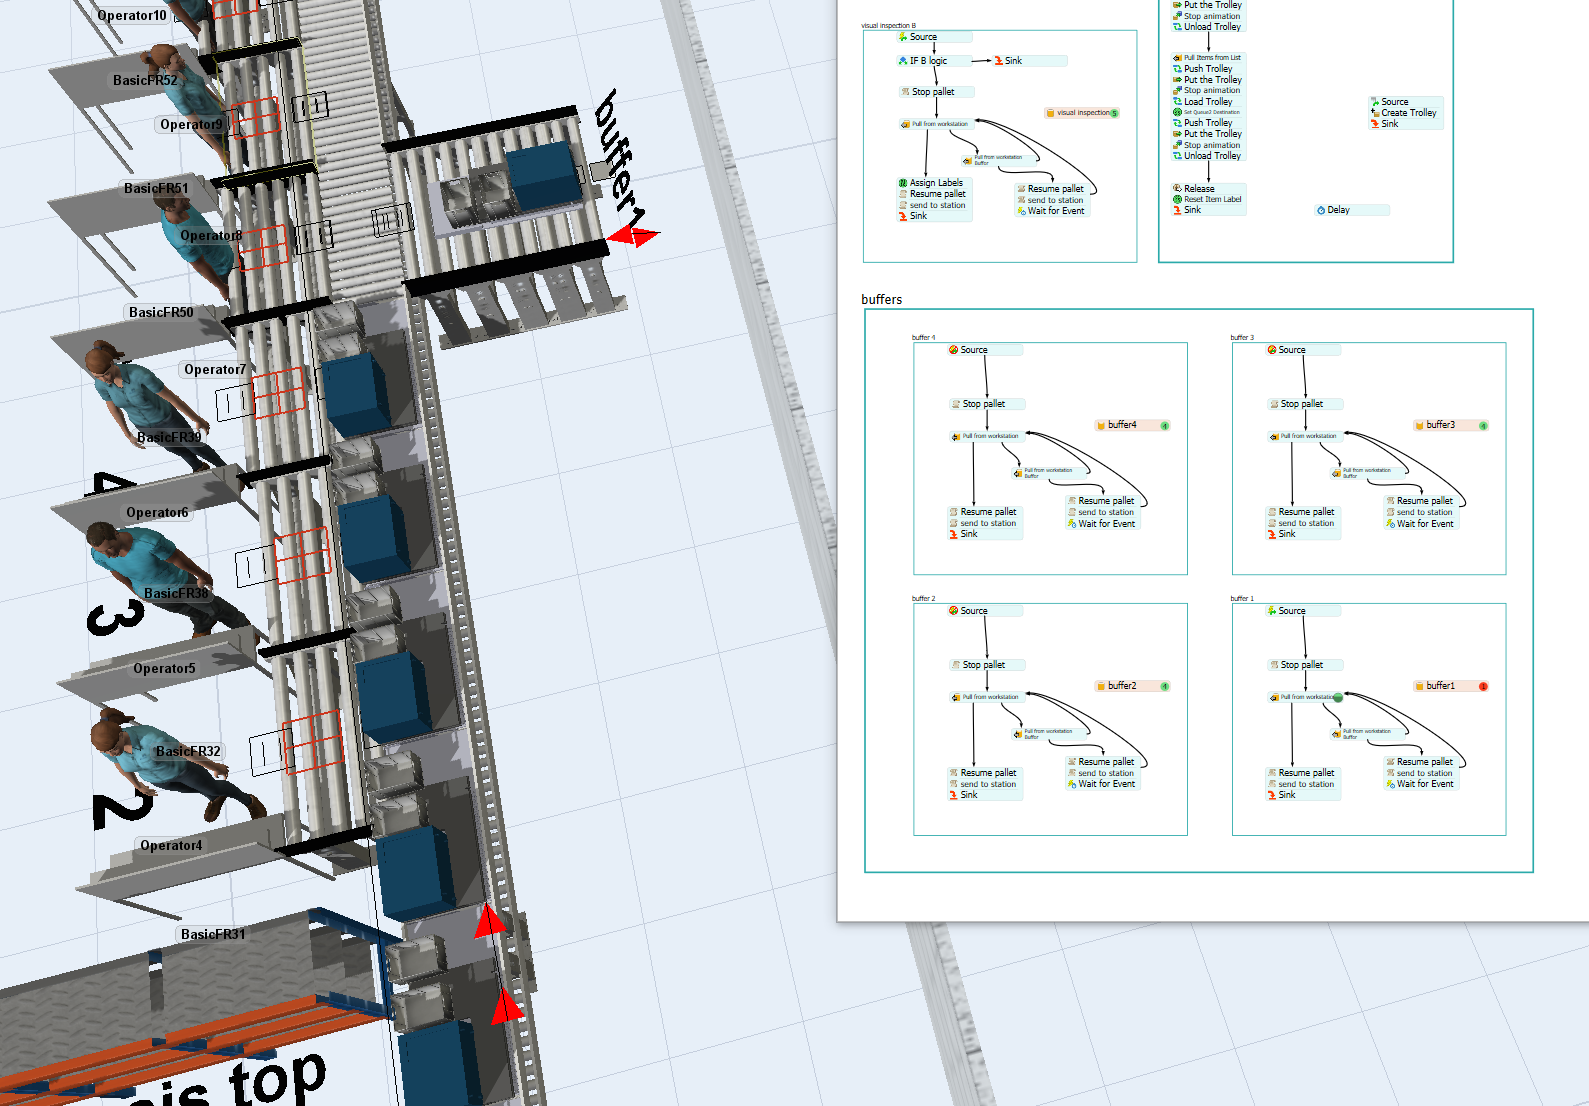
Task: Select the Operator7 label in 3D view
Action: coord(214,370)
